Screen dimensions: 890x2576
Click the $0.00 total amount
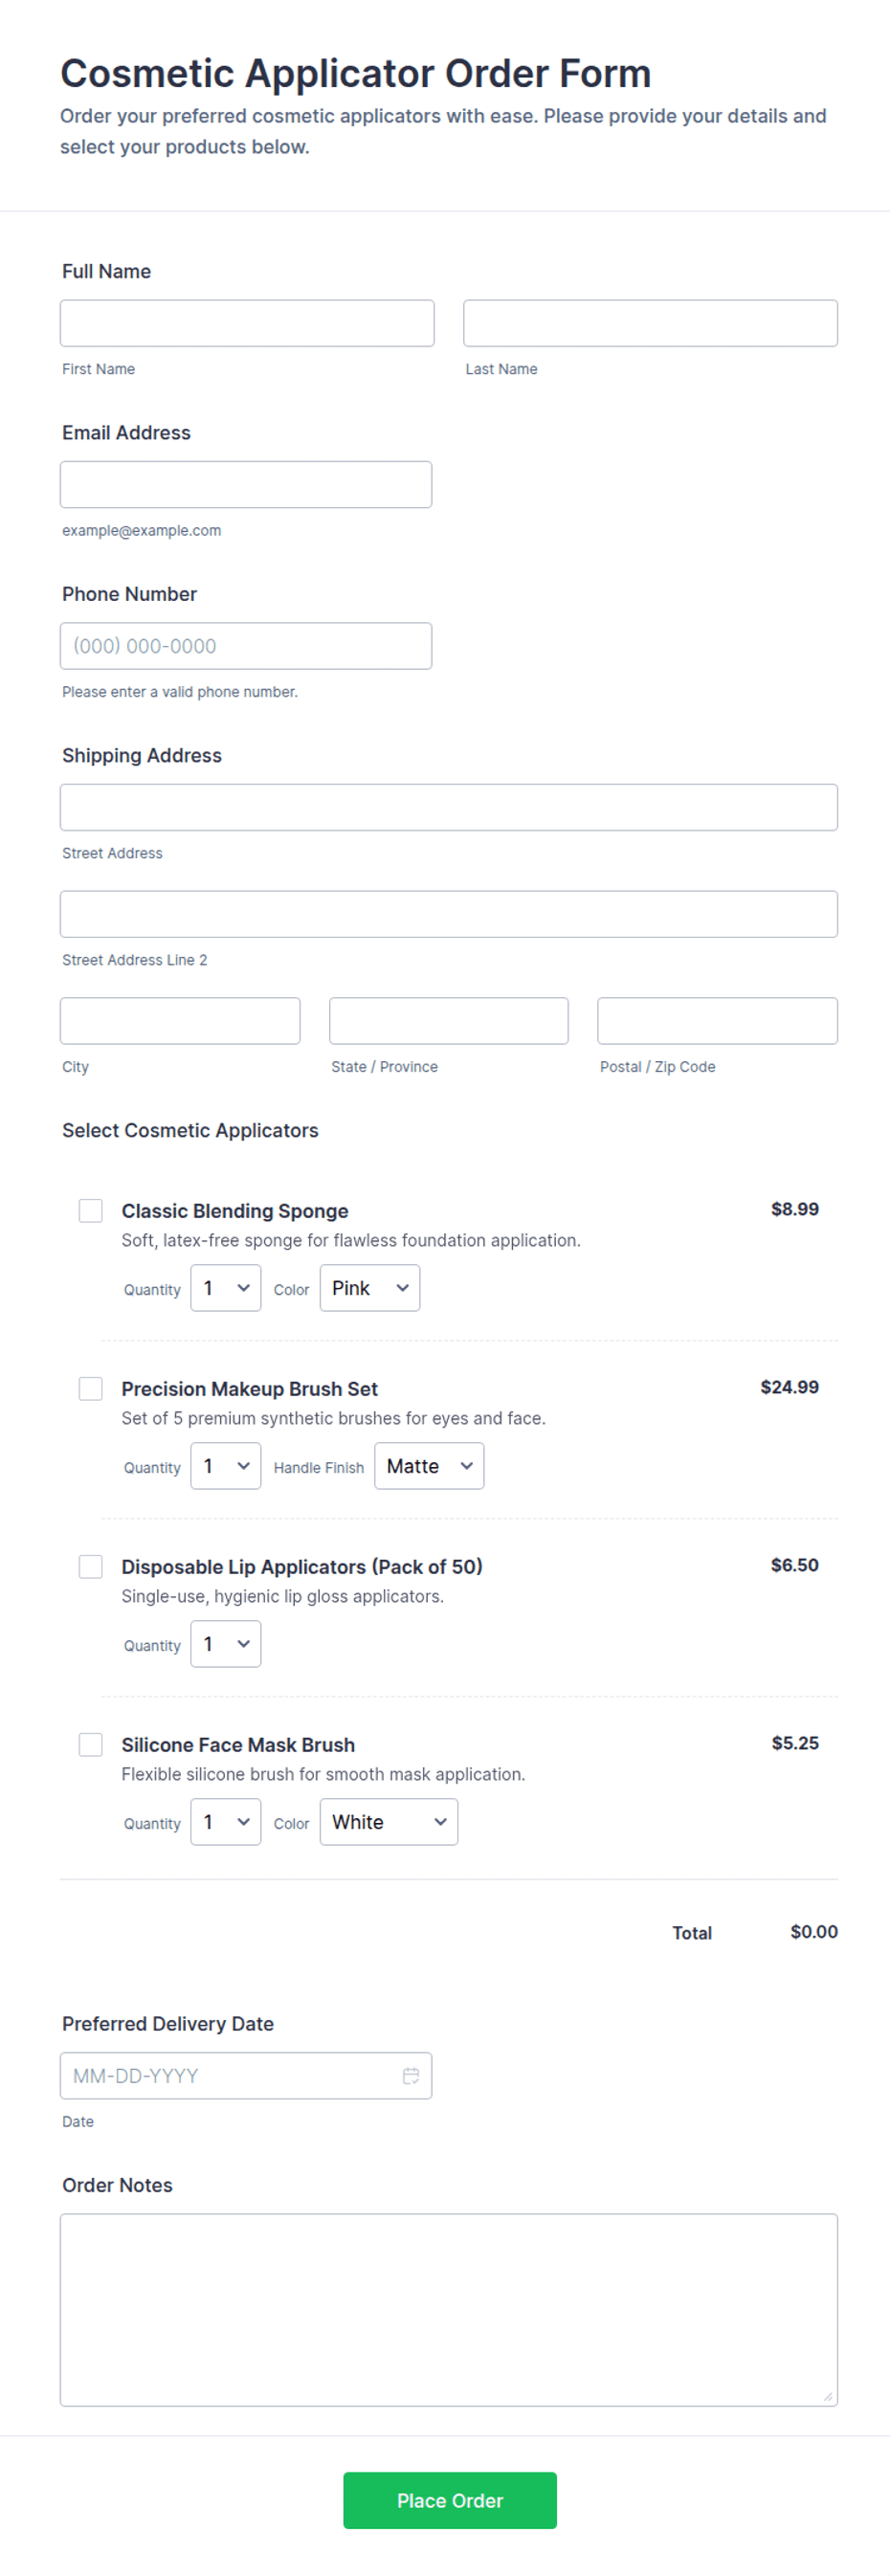click(x=814, y=1932)
